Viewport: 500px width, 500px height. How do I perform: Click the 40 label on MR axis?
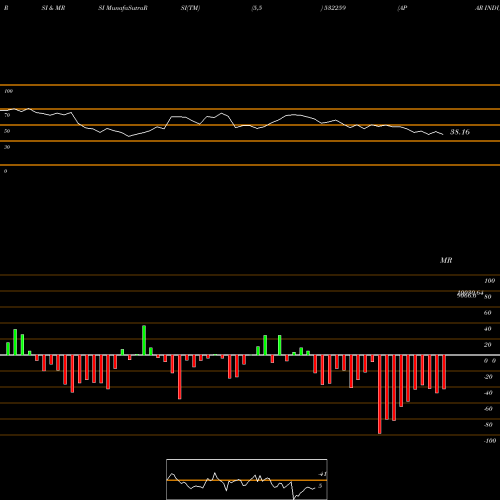(488, 329)
